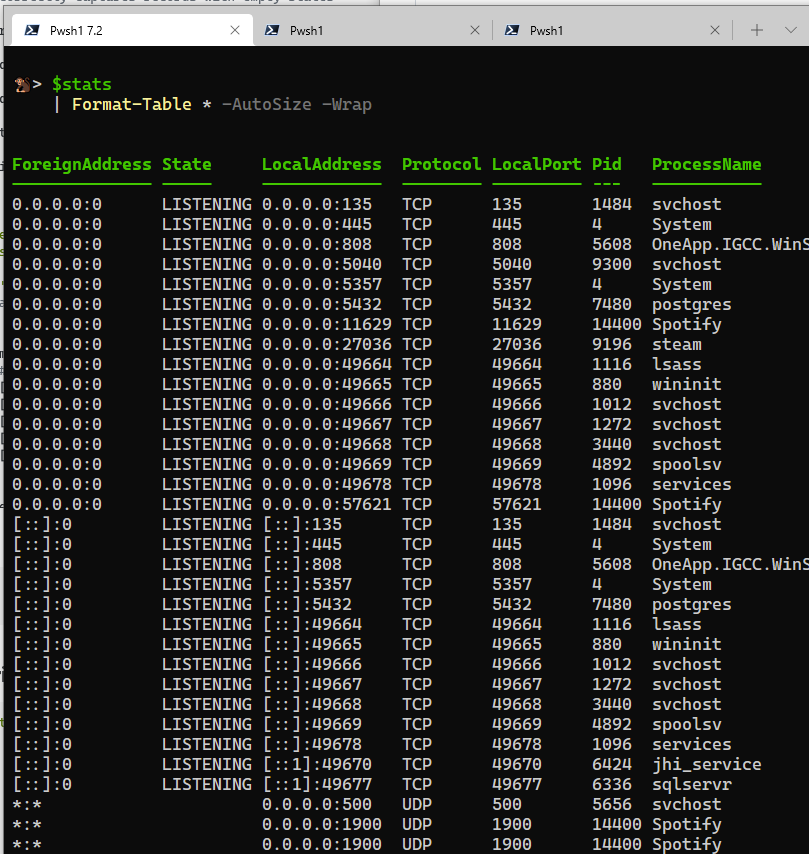Close the last Pwsh1 tab

715,30
